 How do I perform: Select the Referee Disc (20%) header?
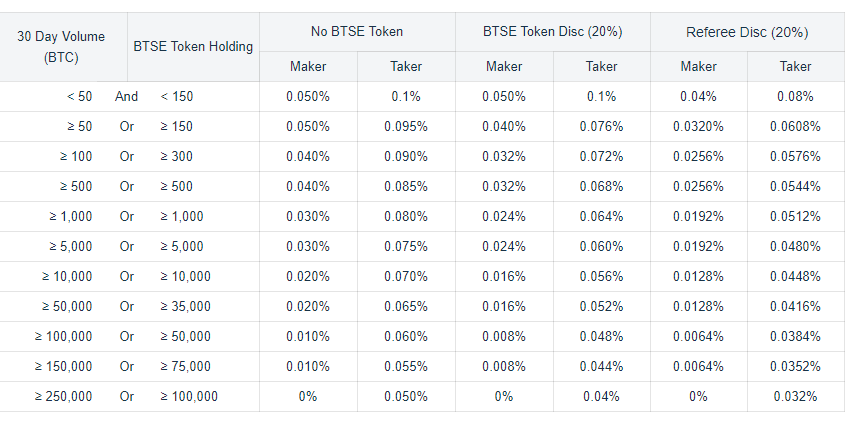coord(747,32)
